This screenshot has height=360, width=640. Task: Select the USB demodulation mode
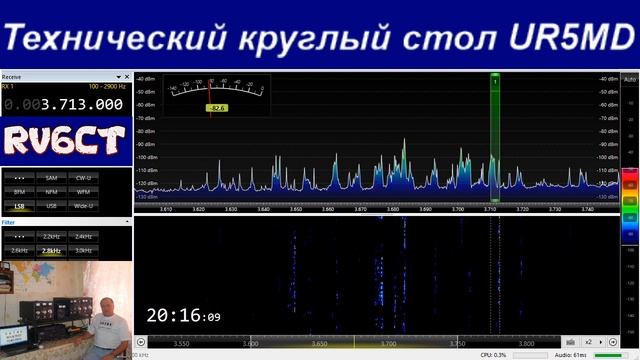[x=51, y=206]
